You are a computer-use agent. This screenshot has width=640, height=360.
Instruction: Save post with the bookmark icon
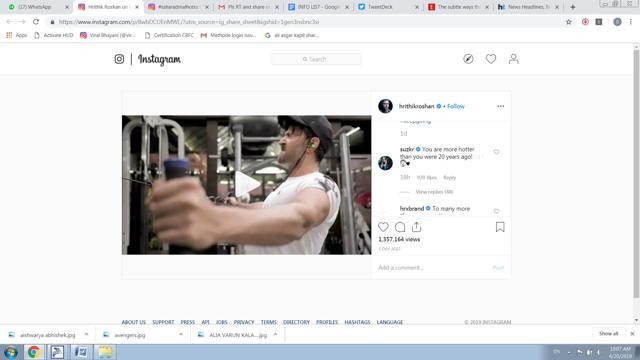[500, 227]
